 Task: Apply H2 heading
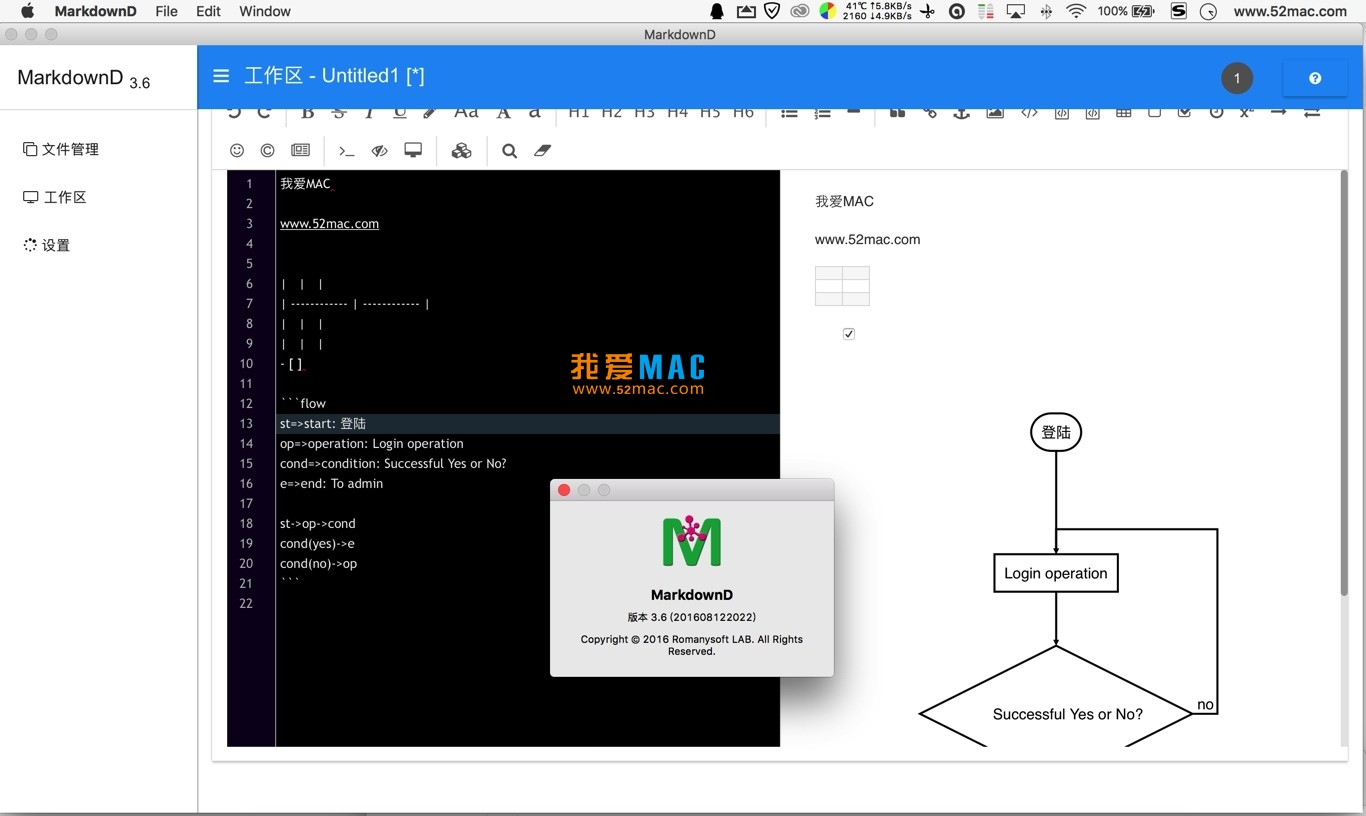pos(612,112)
